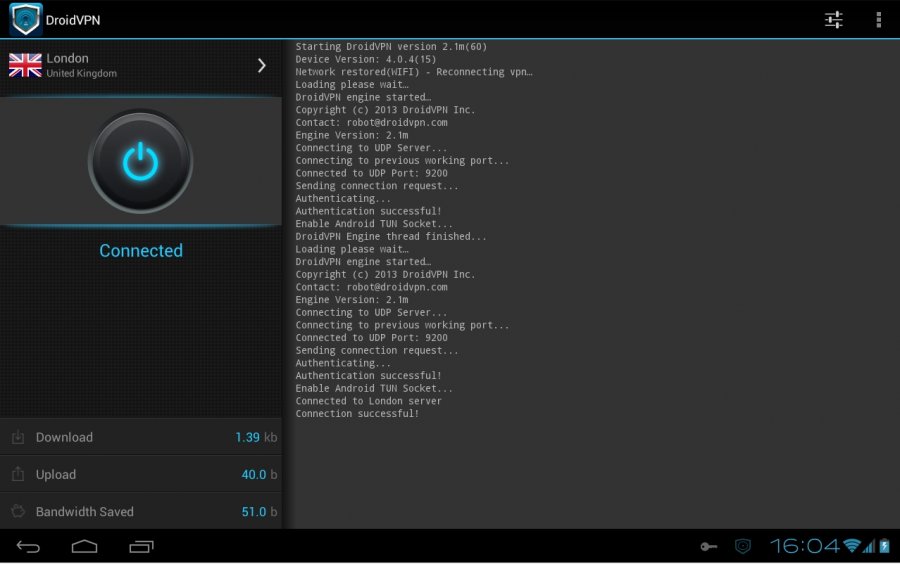Screen dimensions: 900x564
Task: Tap the Android back button
Action: coord(28,547)
